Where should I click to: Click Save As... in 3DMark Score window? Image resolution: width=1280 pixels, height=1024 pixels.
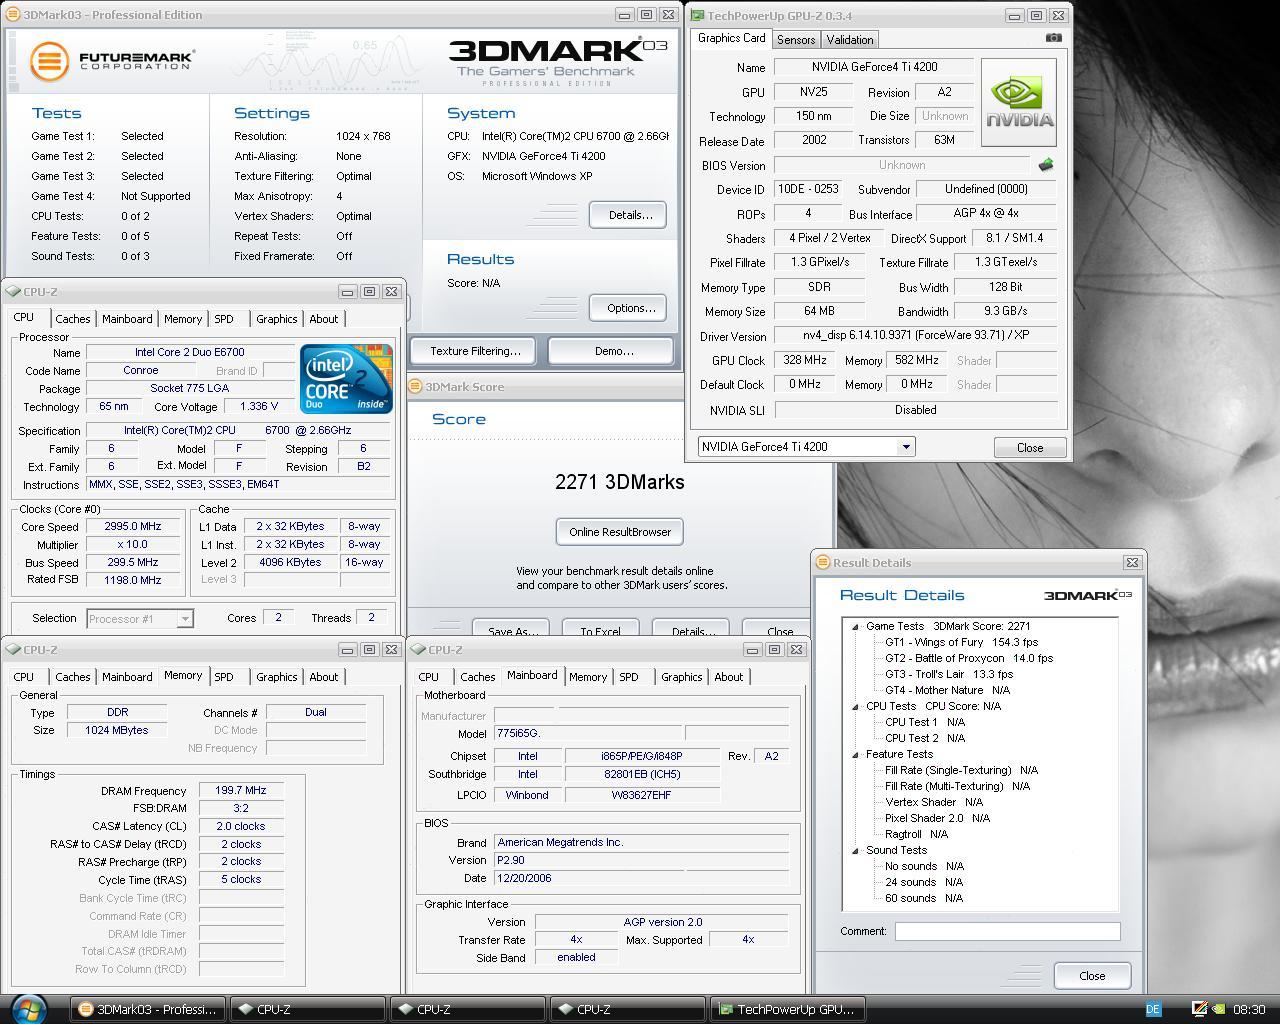[x=512, y=630]
